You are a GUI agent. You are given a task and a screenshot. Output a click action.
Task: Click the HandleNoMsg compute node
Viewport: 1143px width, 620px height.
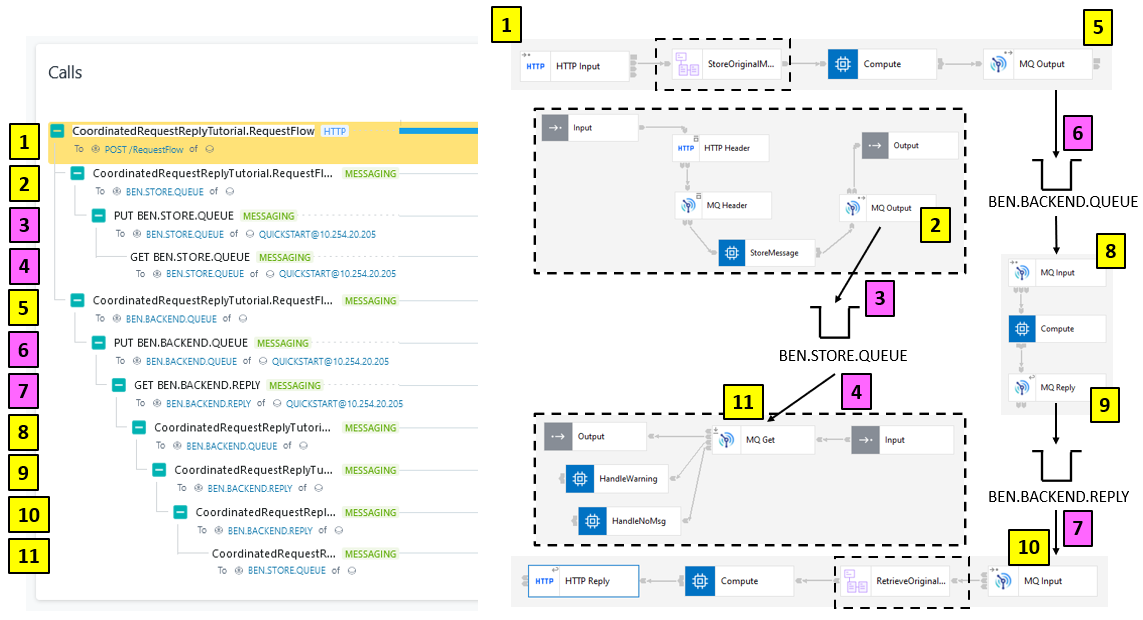[x=630, y=520]
